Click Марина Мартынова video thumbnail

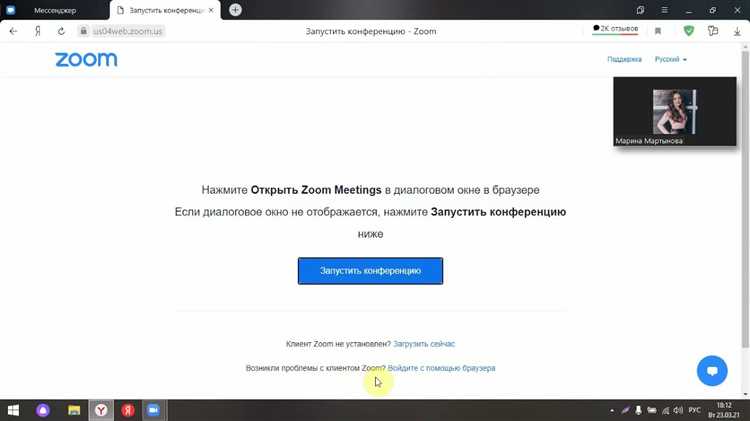[x=674, y=111]
